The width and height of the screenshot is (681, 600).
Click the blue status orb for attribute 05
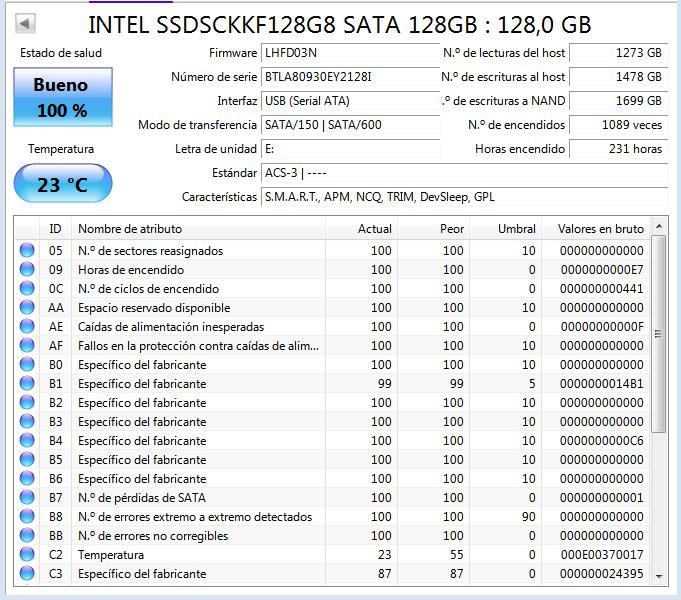(x=27, y=250)
